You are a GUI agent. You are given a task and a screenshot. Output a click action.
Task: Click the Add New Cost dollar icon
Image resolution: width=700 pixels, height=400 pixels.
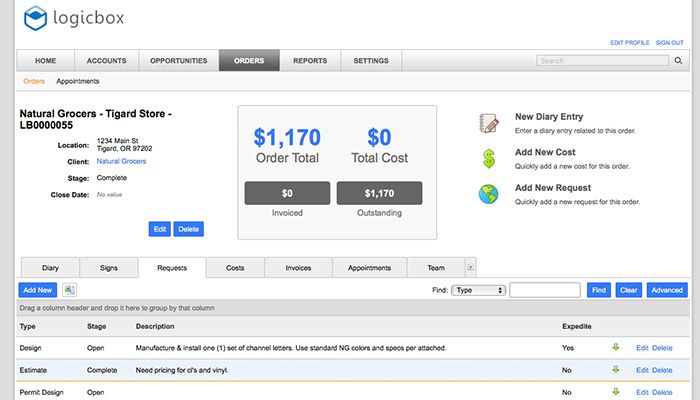click(x=488, y=158)
